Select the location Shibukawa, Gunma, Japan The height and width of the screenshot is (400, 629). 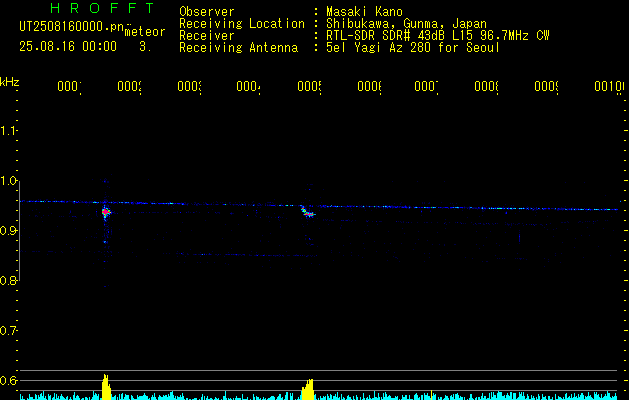(406, 24)
